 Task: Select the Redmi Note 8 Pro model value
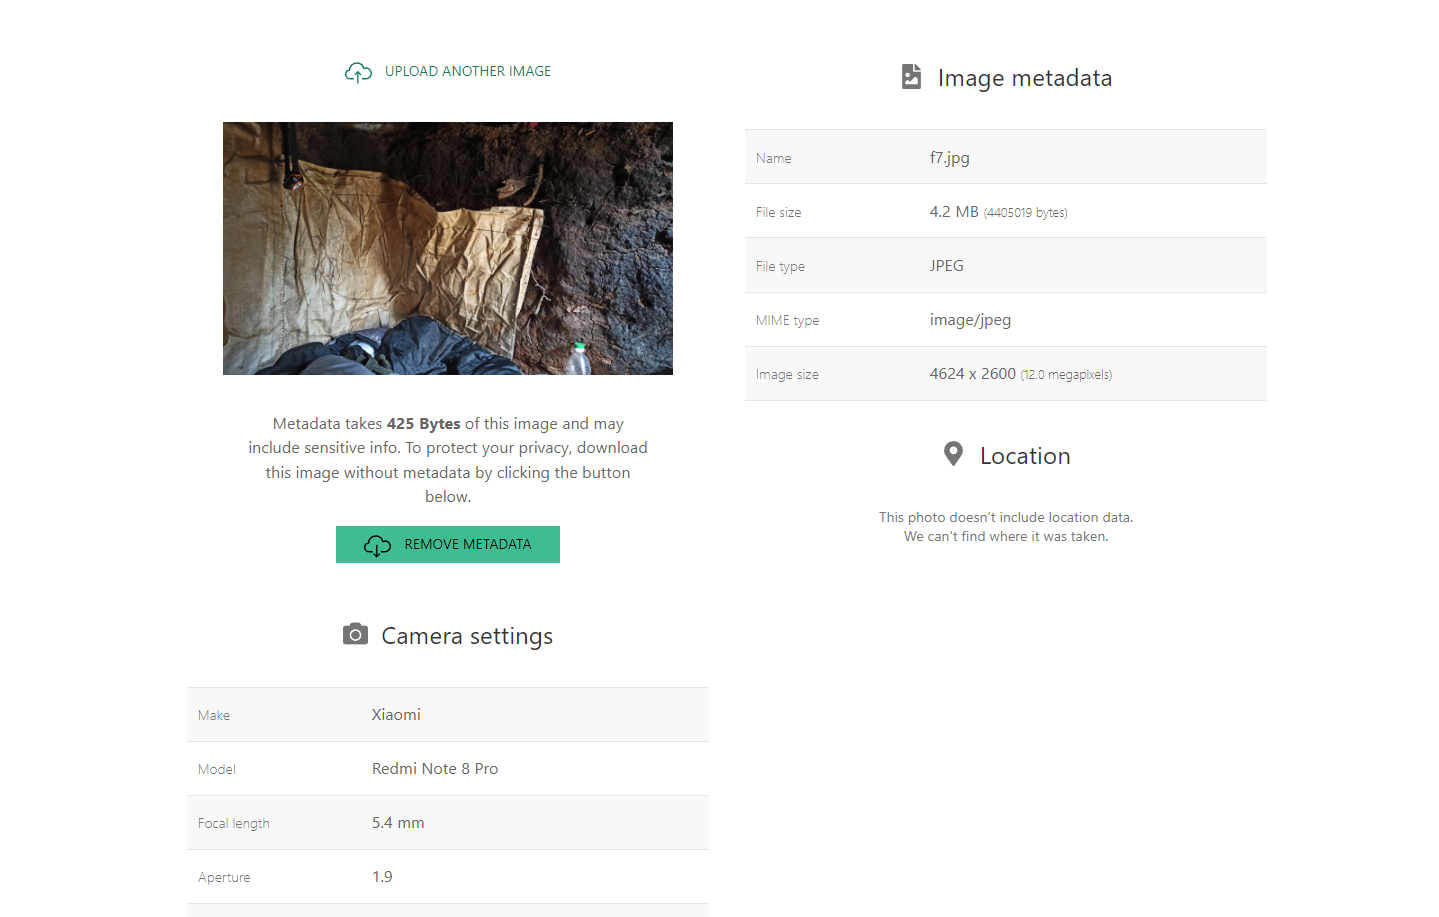coord(435,769)
